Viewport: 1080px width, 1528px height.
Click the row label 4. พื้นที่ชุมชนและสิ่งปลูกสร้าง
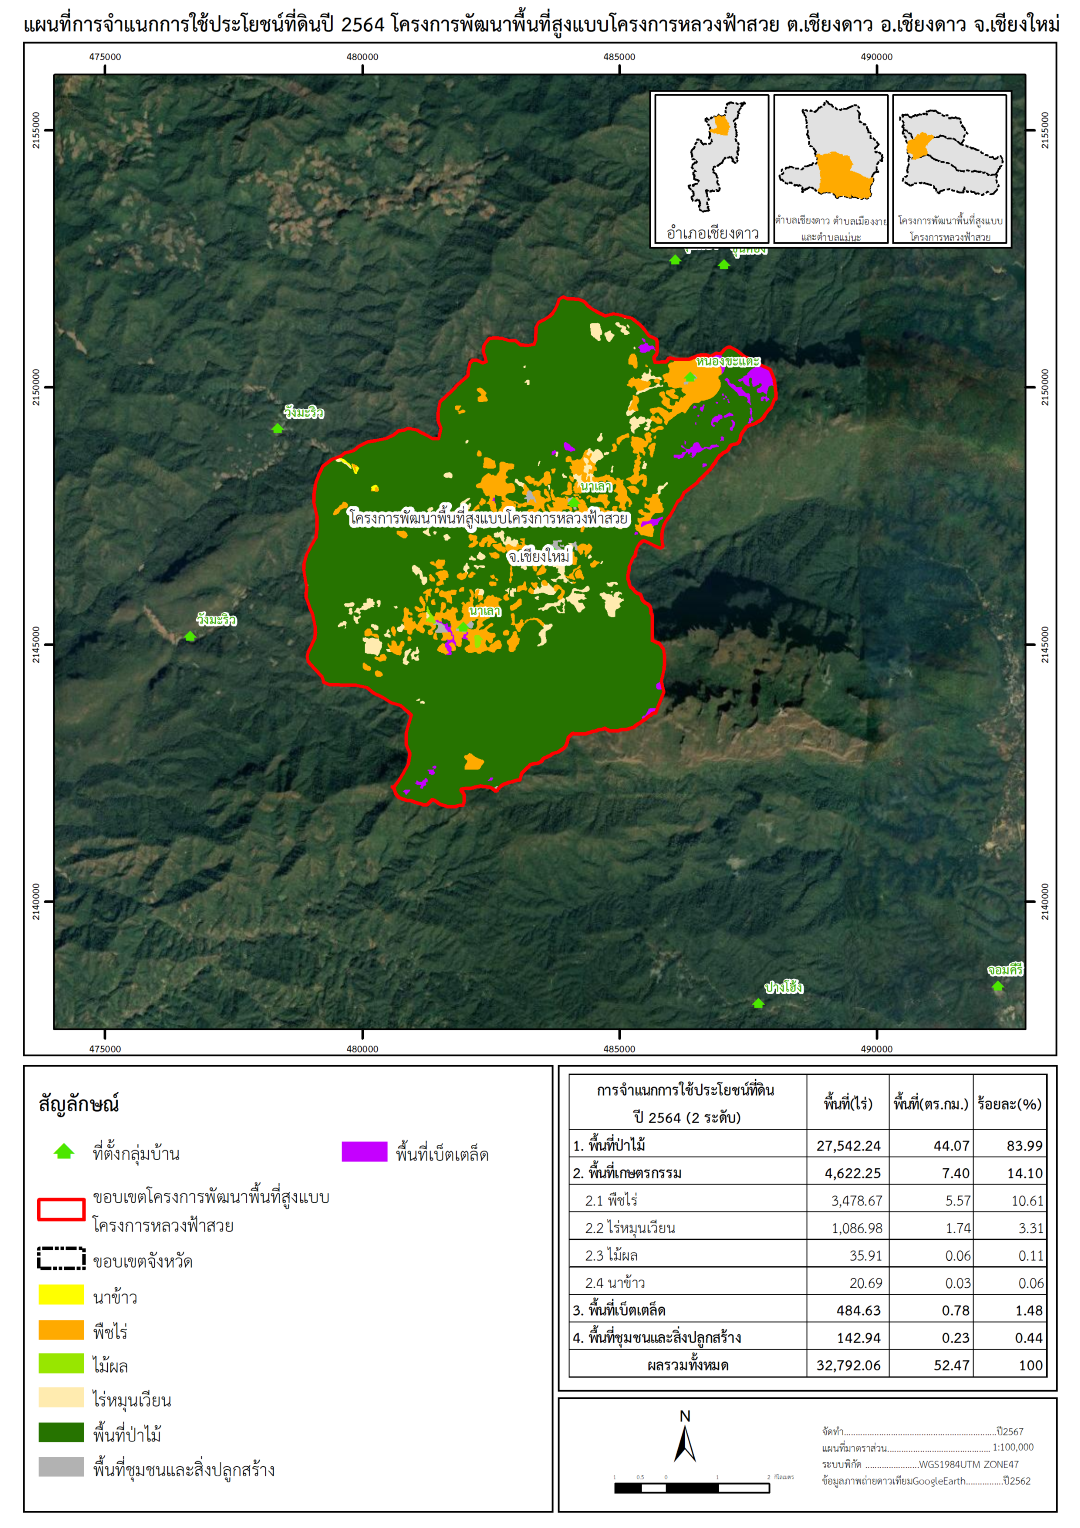coord(657,1337)
